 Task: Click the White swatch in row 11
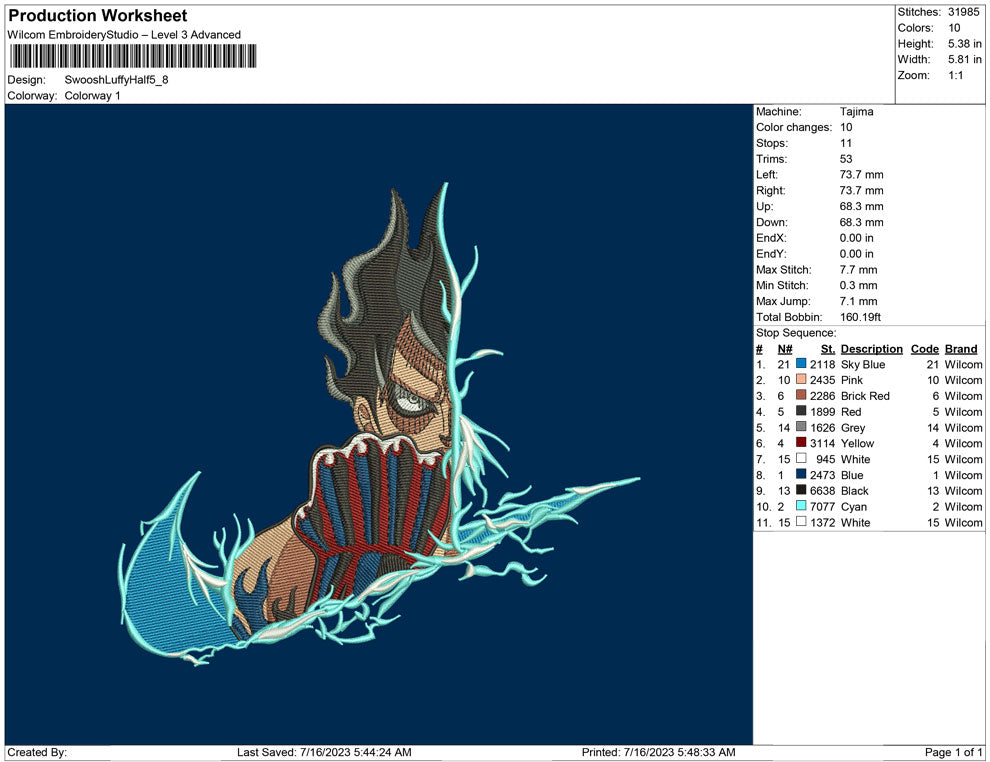click(x=801, y=521)
